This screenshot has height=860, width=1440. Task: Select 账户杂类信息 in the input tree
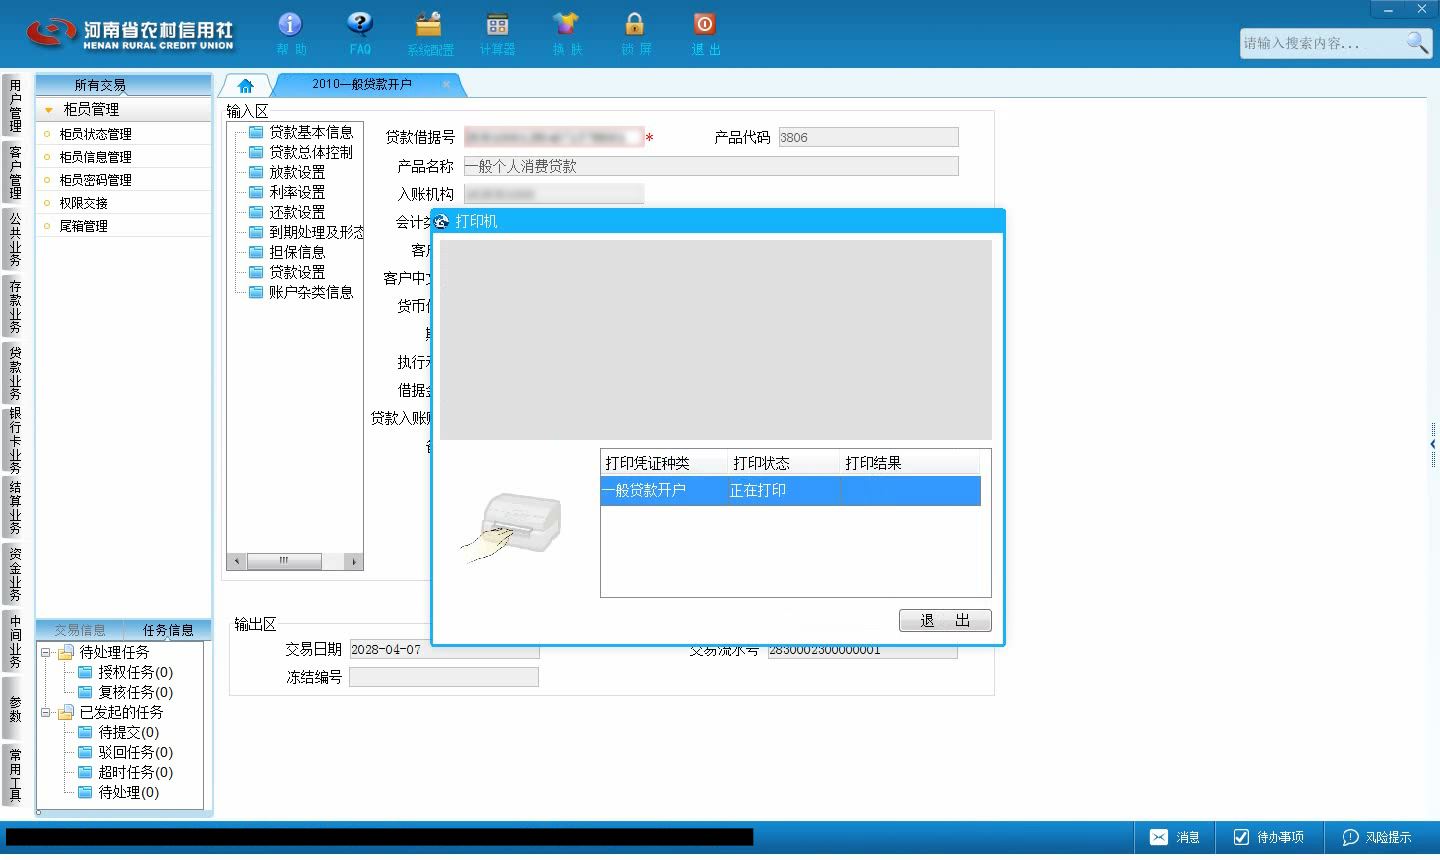point(310,292)
